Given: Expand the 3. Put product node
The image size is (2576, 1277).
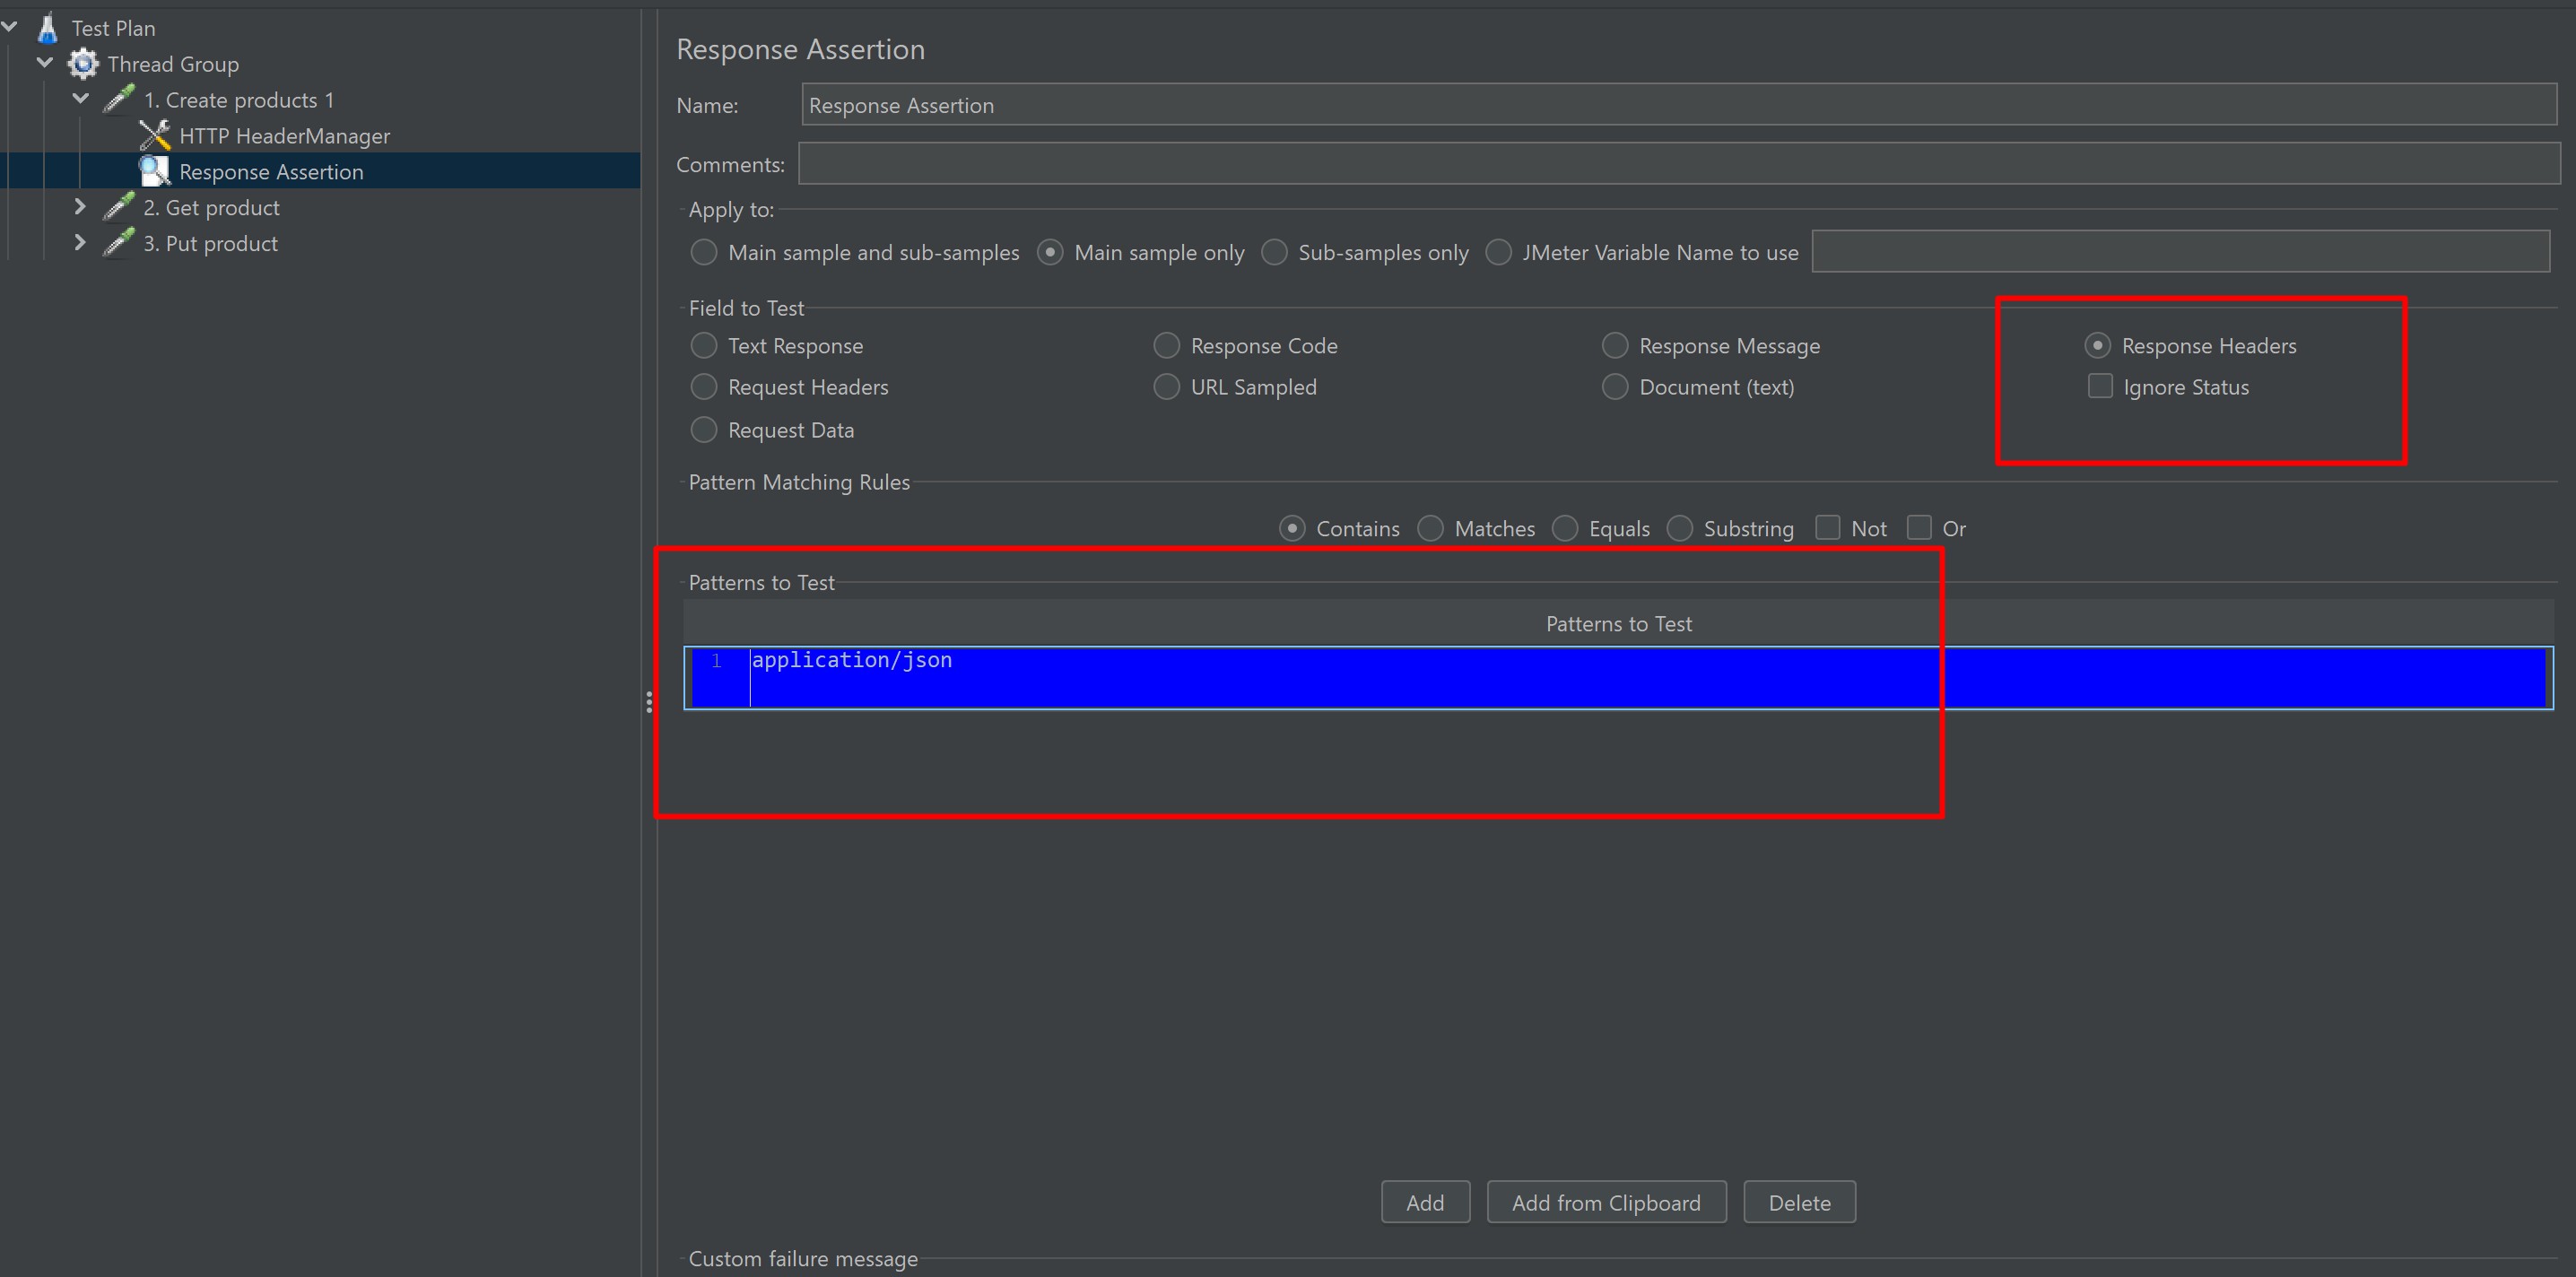Looking at the screenshot, I should point(80,243).
